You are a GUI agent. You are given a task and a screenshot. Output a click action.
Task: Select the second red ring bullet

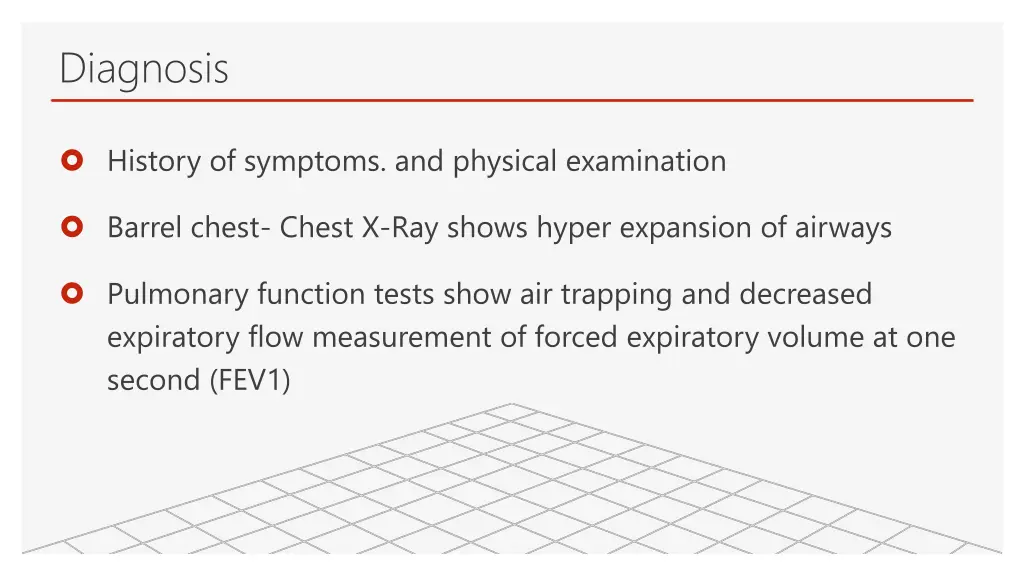pos(72,227)
